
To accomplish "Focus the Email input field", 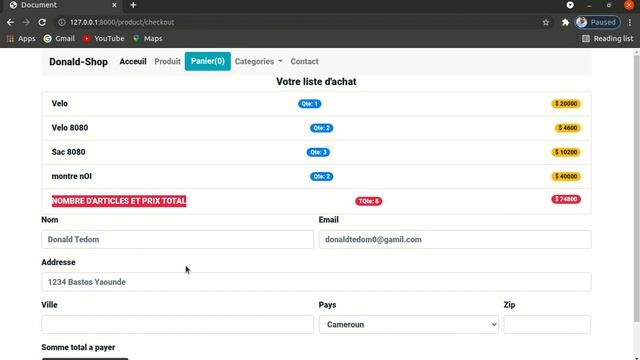I will click(455, 240).
